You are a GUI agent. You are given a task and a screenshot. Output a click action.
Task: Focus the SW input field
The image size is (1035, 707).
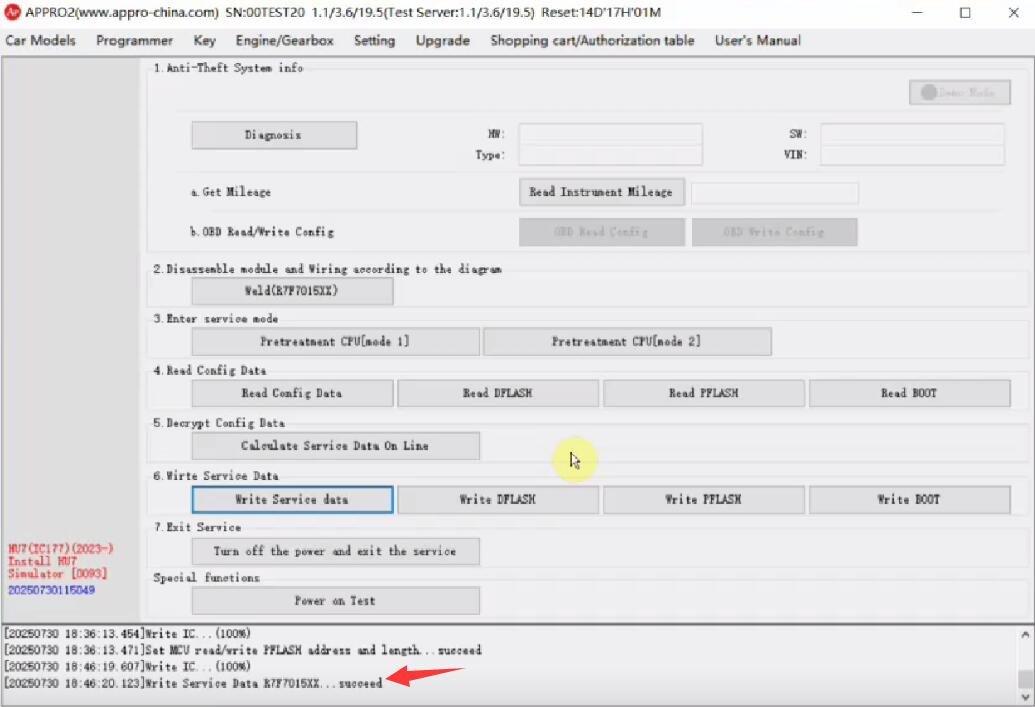(x=912, y=134)
